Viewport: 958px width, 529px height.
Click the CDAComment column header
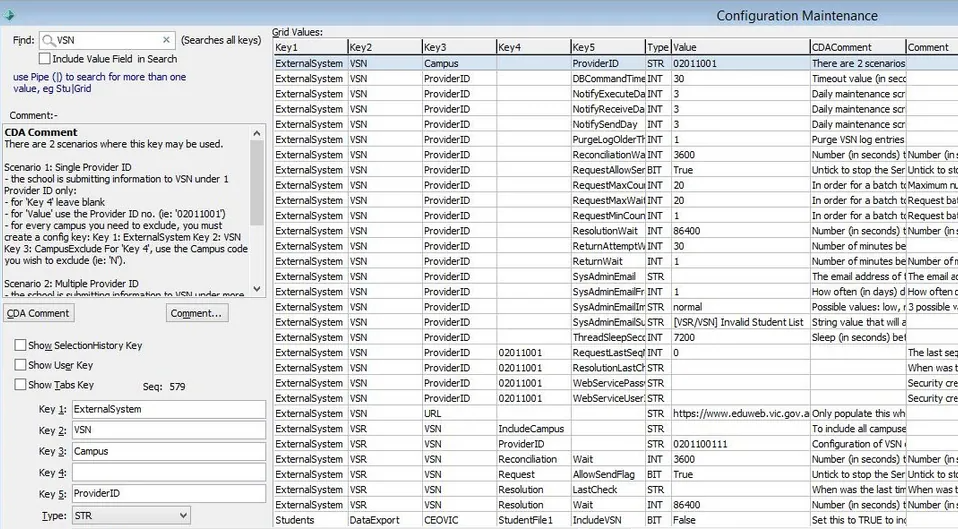point(857,47)
